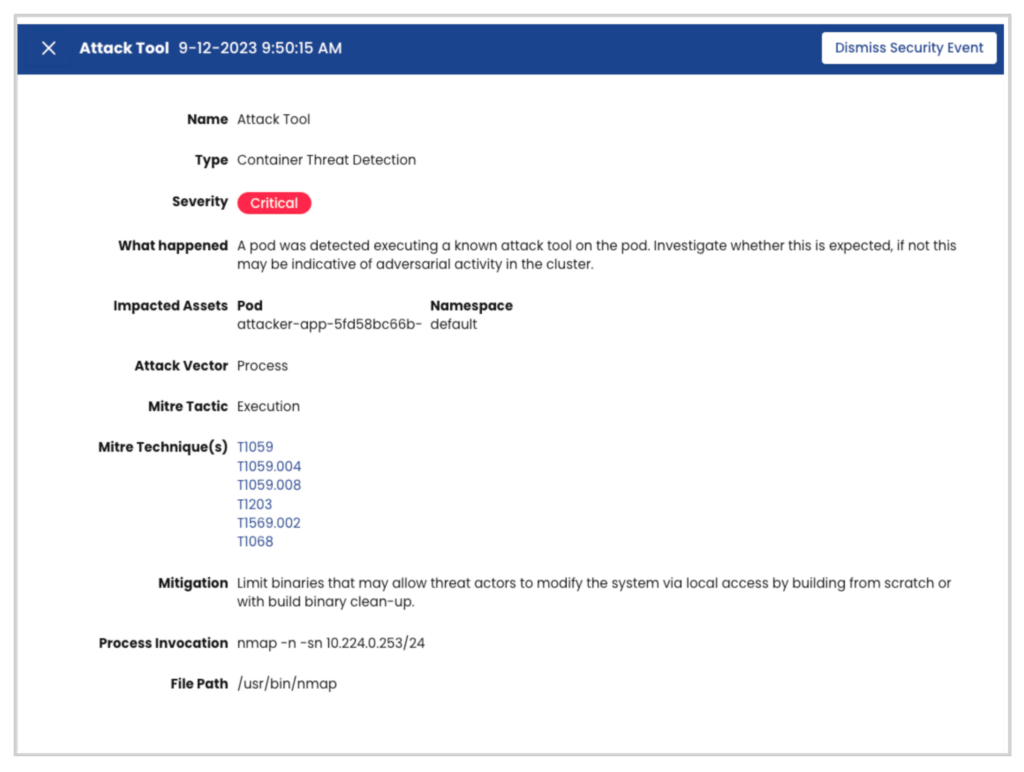Image resolution: width=1024 pixels, height=772 pixels.
Task: Select file path /usr/bin/nmap
Action: [x=287, y=684]
